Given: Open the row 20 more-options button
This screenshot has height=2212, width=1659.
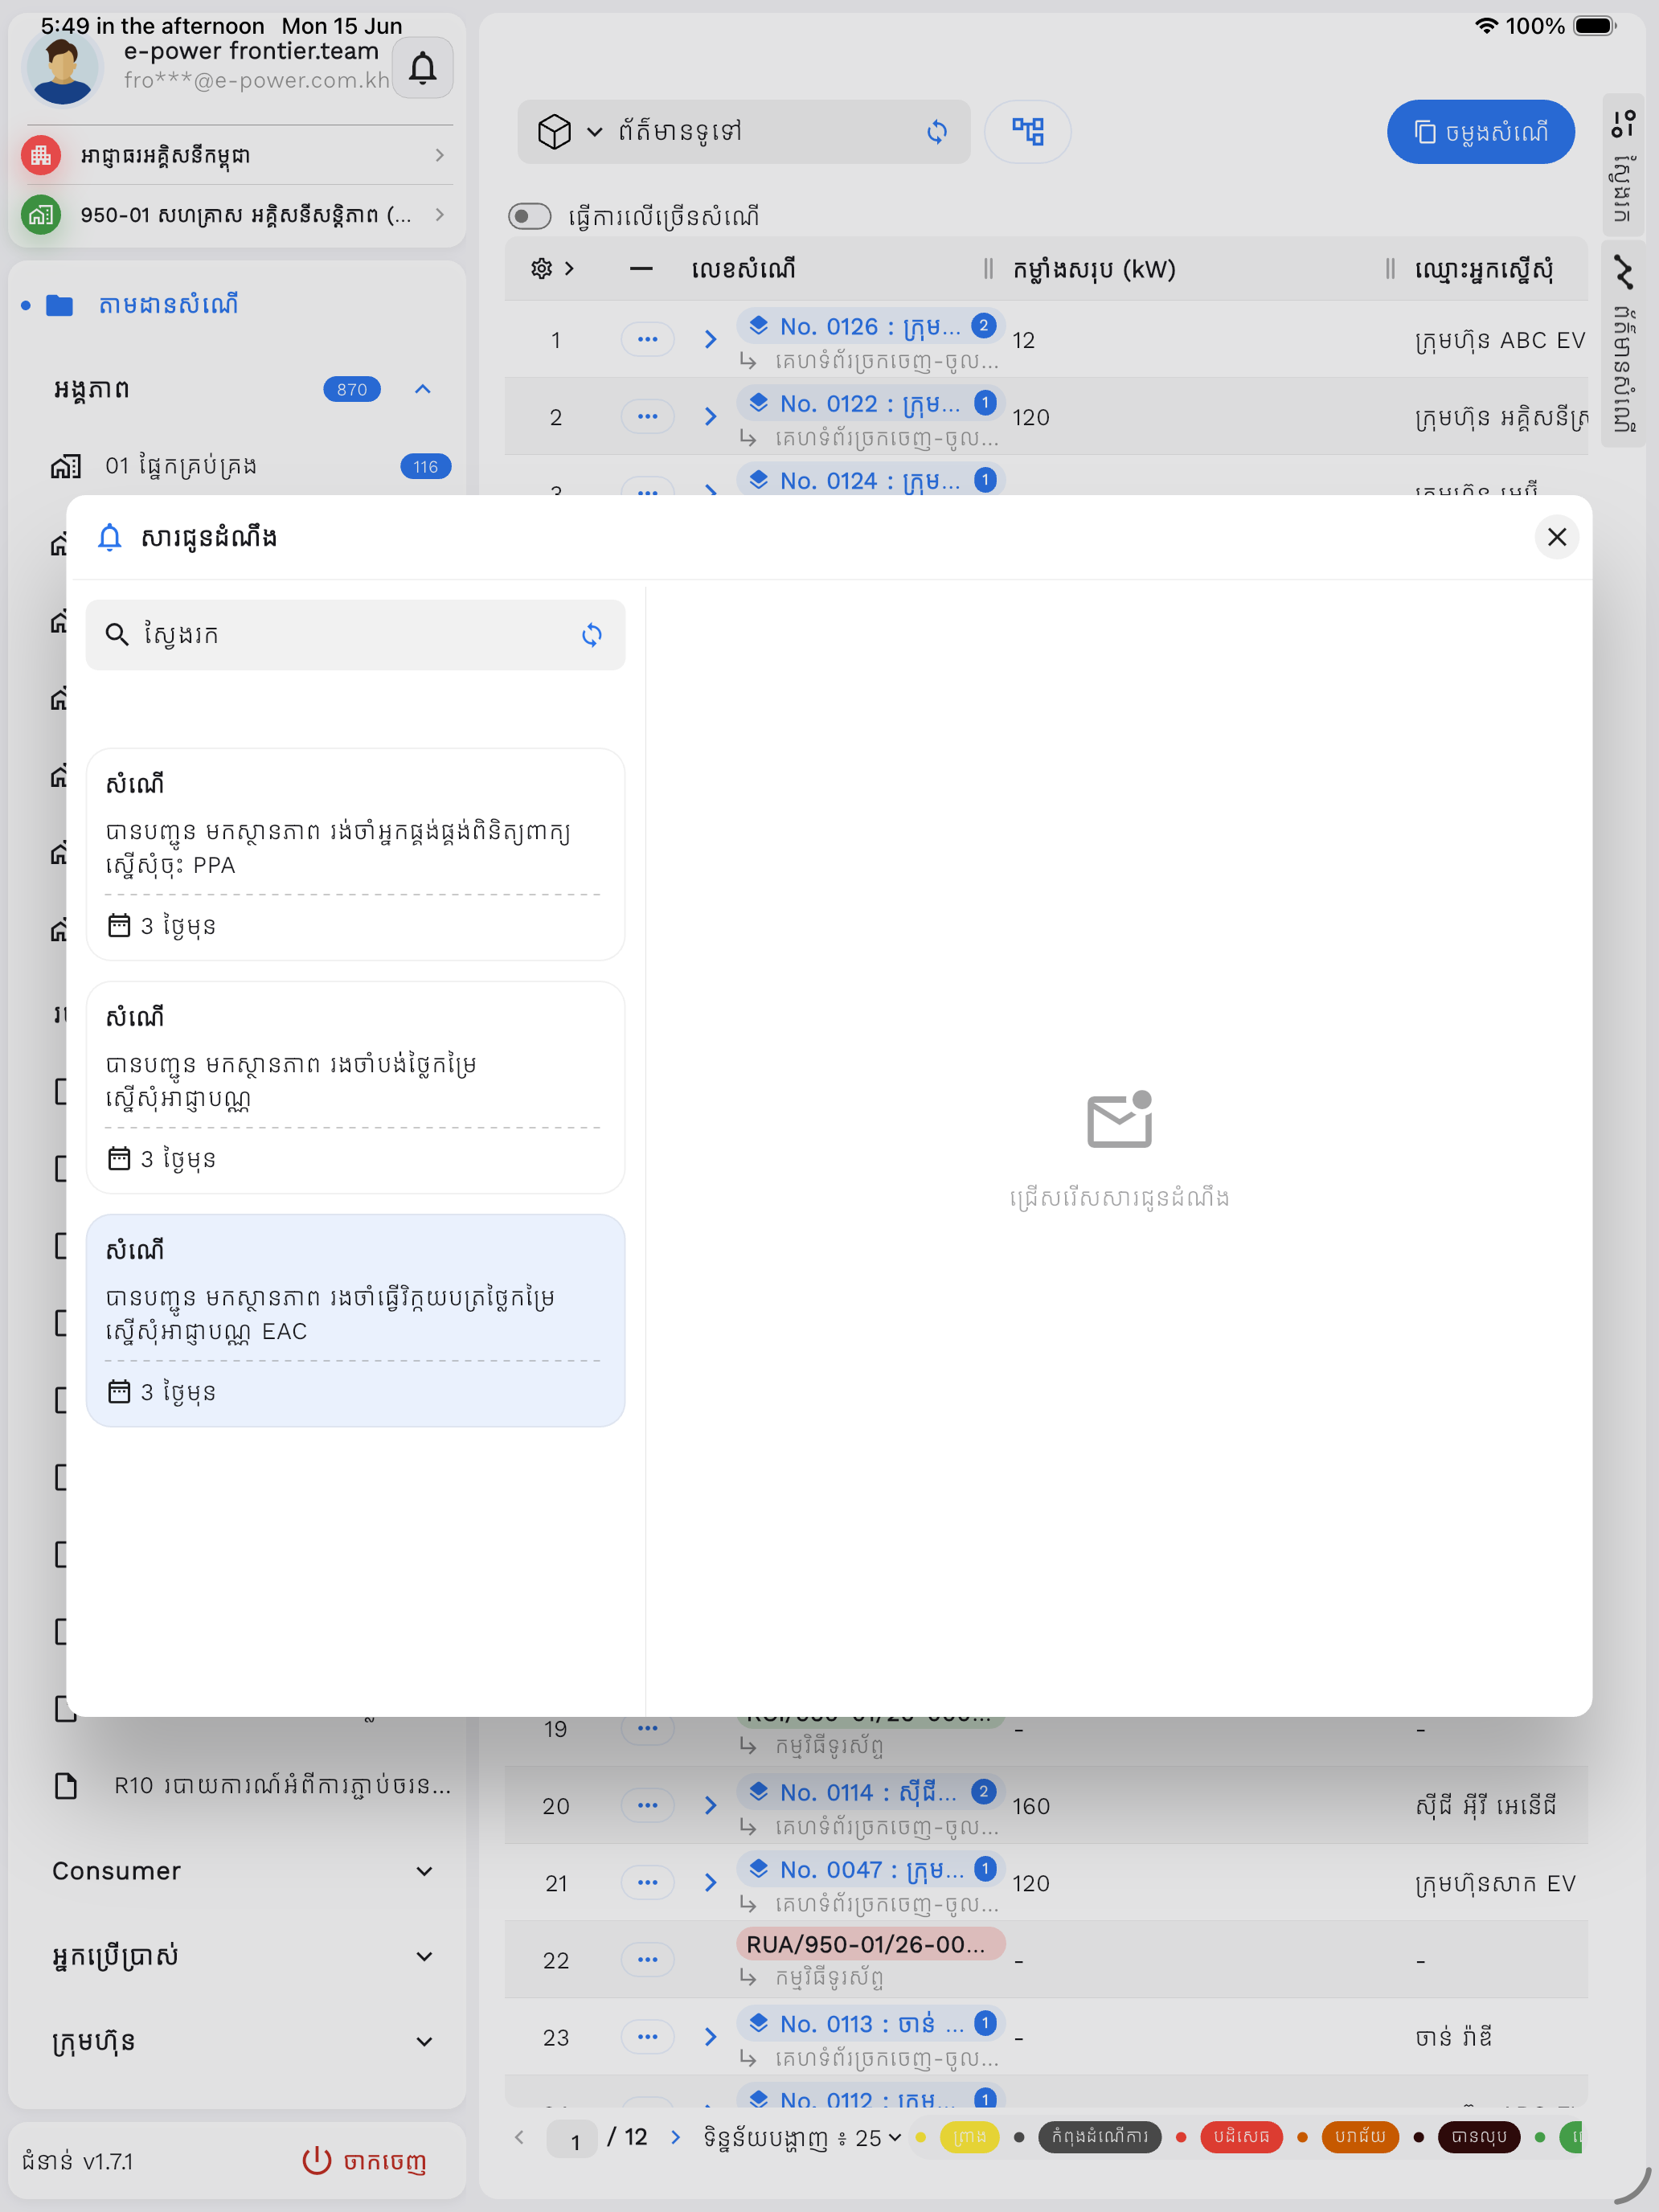Looking at the screenshot, I should click(x=647, y=1806).
